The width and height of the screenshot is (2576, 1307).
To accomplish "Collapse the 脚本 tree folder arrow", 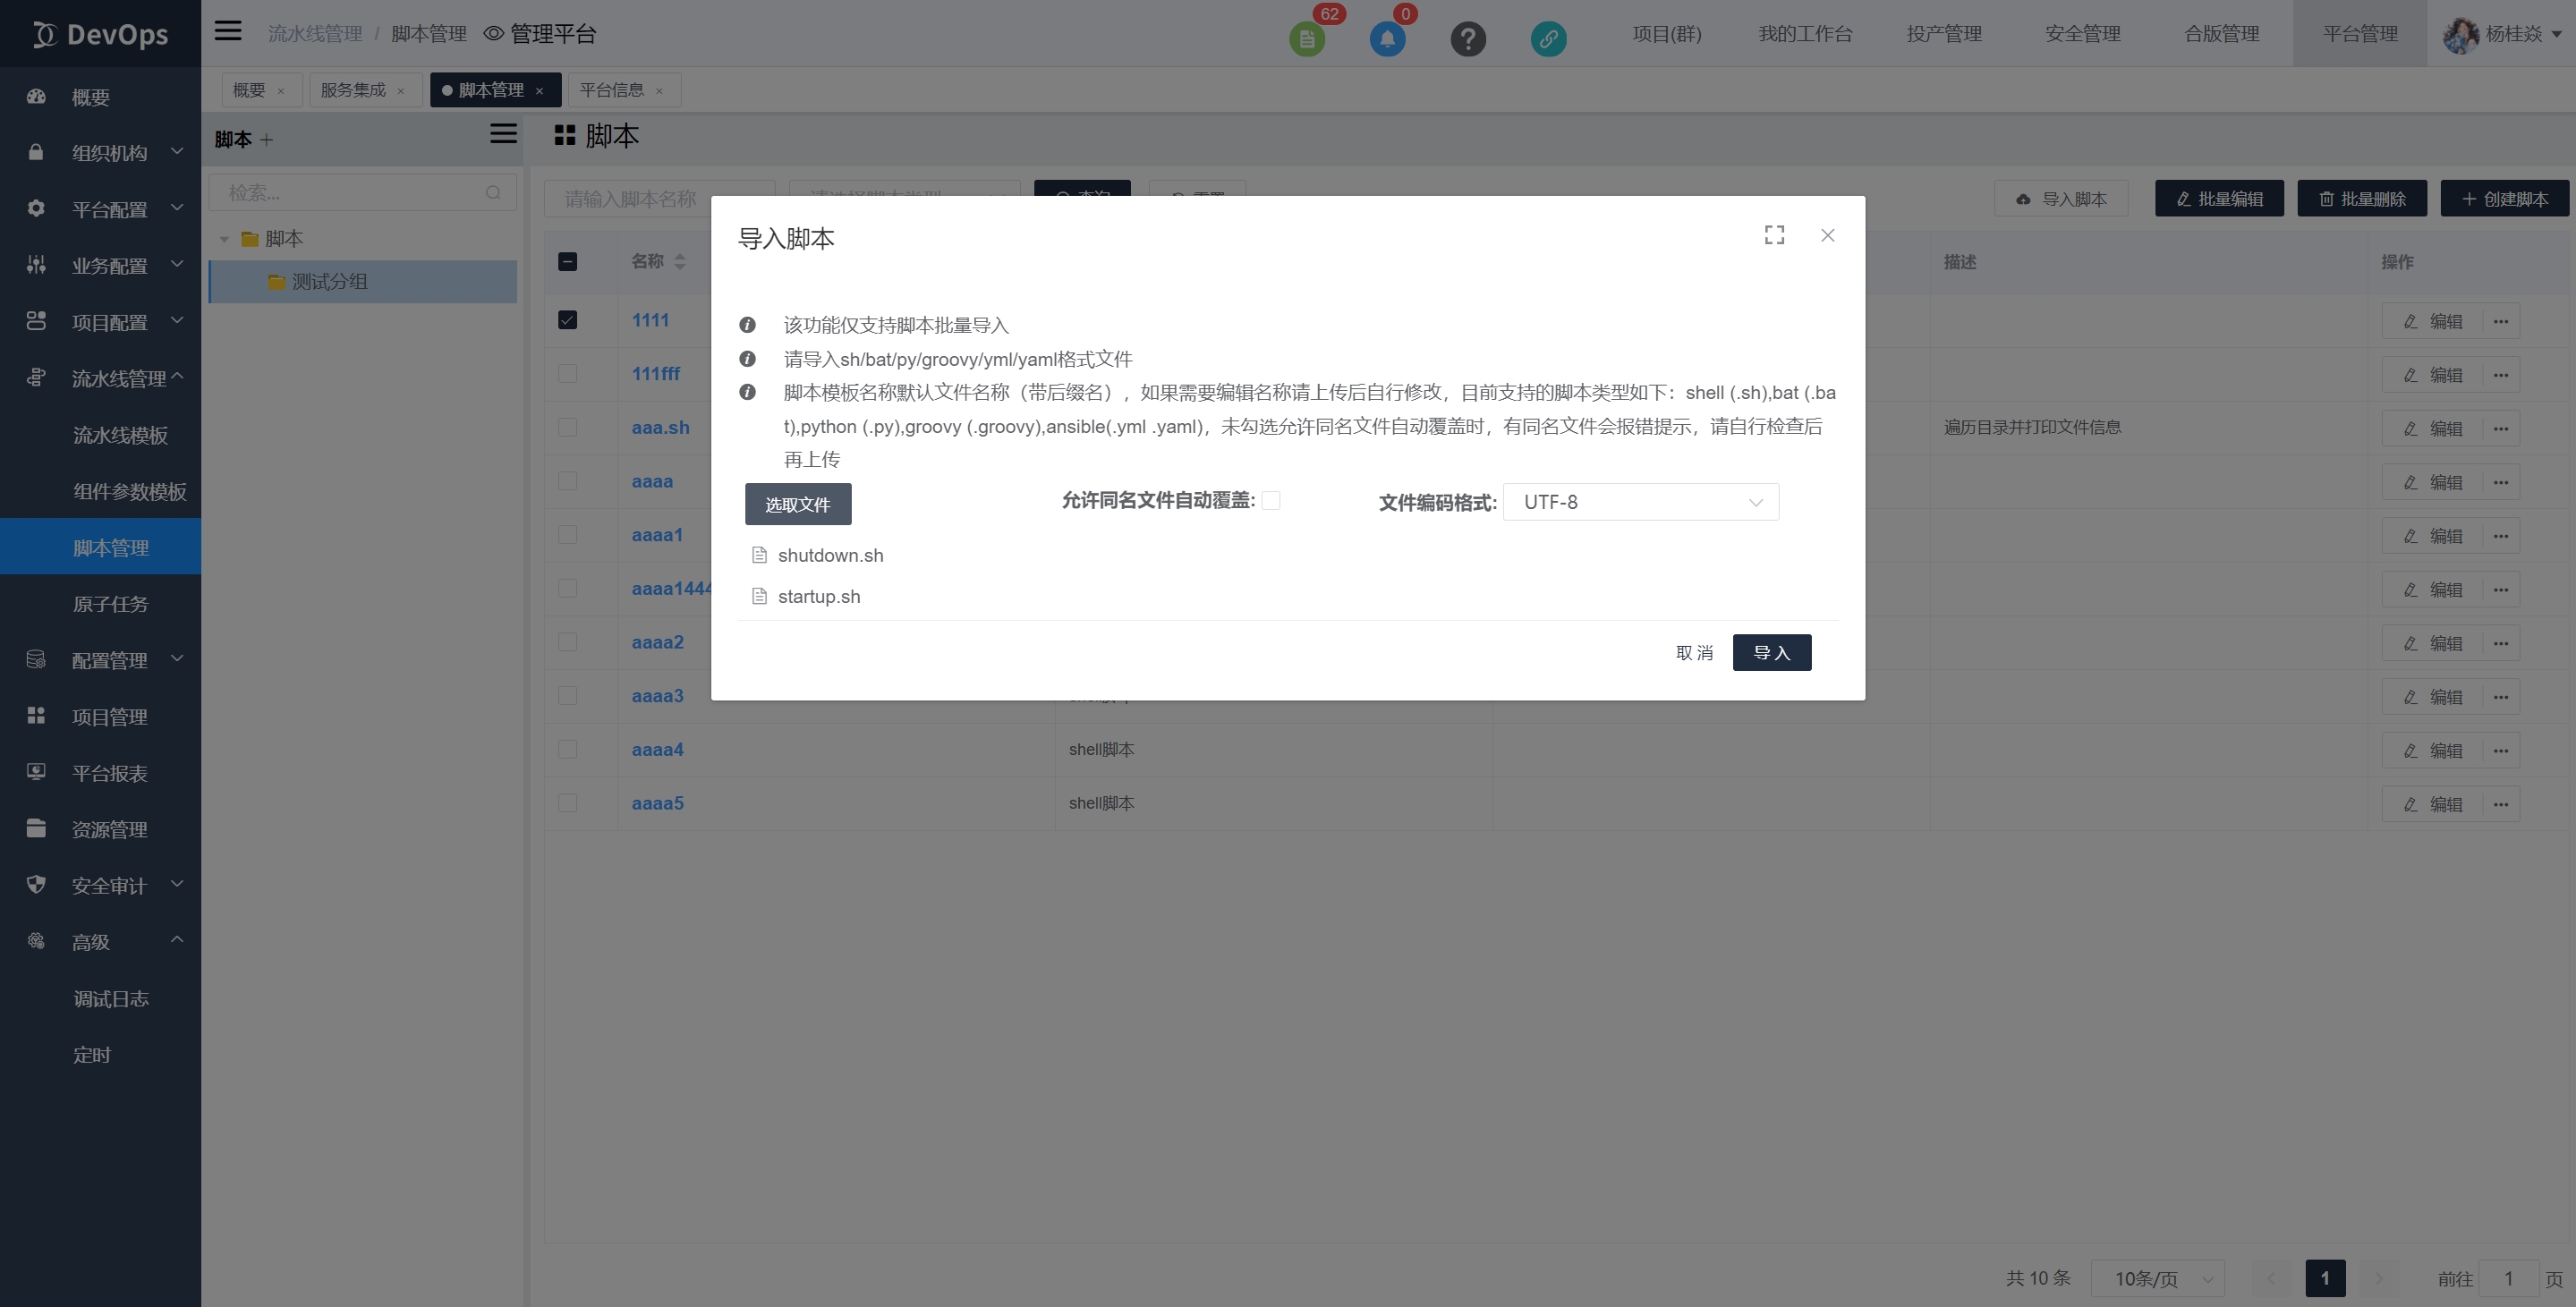I will pos(224,239).
